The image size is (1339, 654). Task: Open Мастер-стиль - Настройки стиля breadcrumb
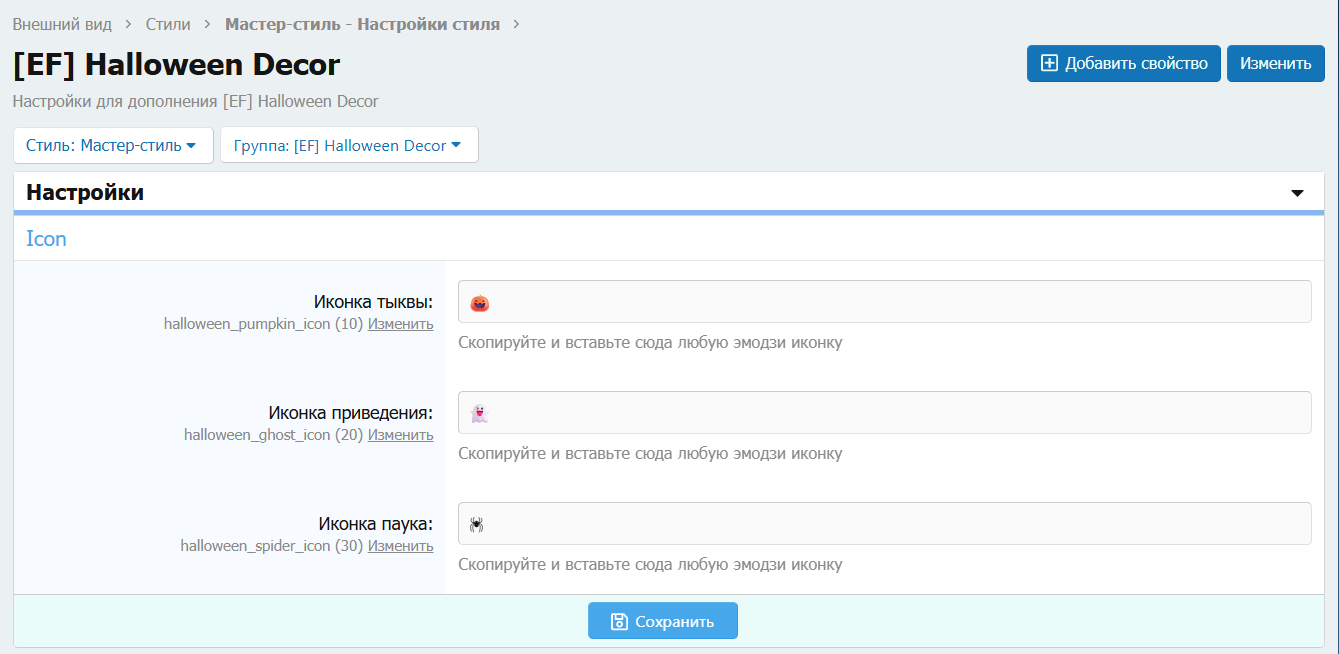362,24
